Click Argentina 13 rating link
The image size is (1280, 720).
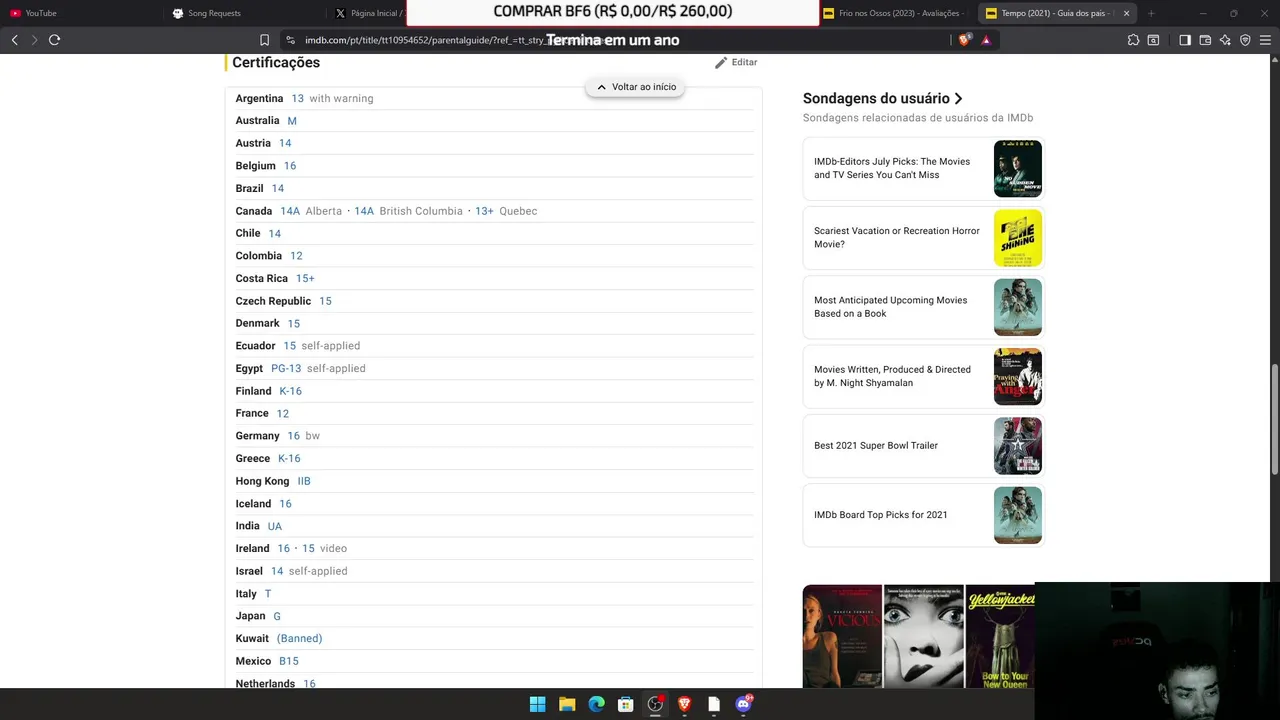click(x=297, y=98)
